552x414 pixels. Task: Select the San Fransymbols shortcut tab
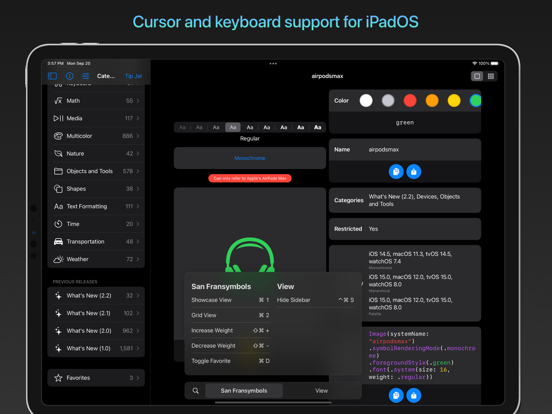244,391
